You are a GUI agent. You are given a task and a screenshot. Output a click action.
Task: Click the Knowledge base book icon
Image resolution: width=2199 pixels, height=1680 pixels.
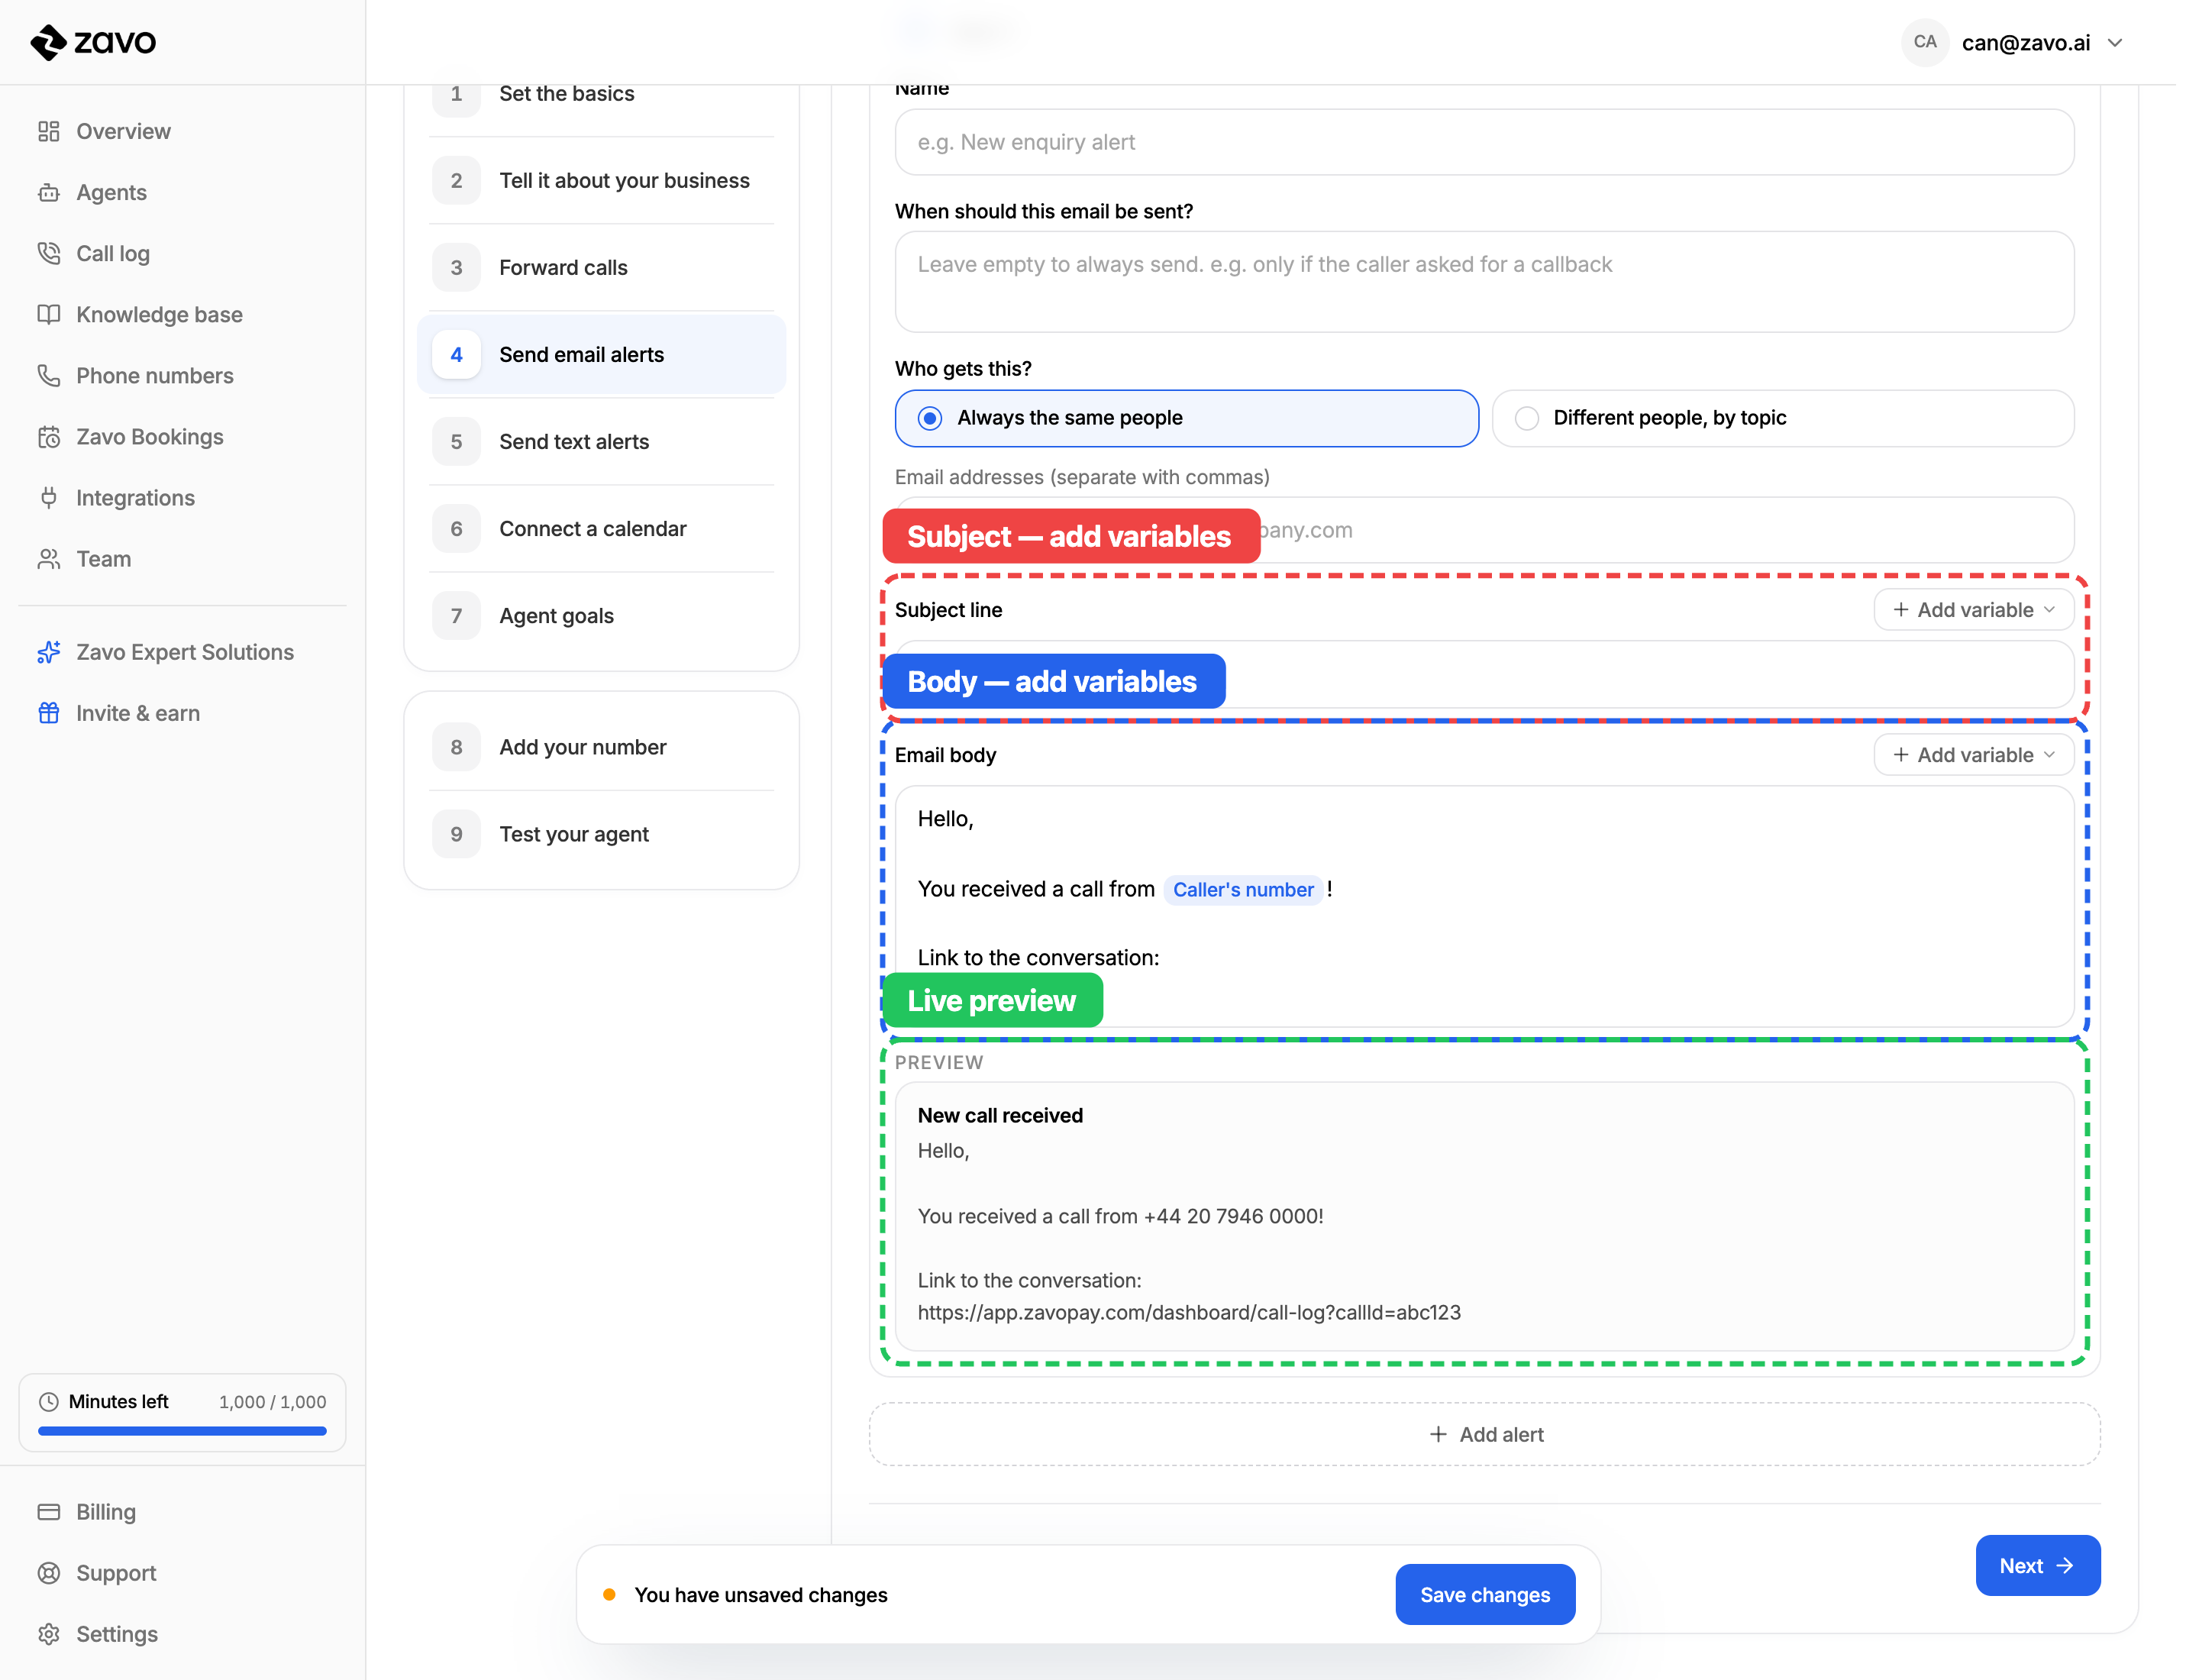pos(48,314)
